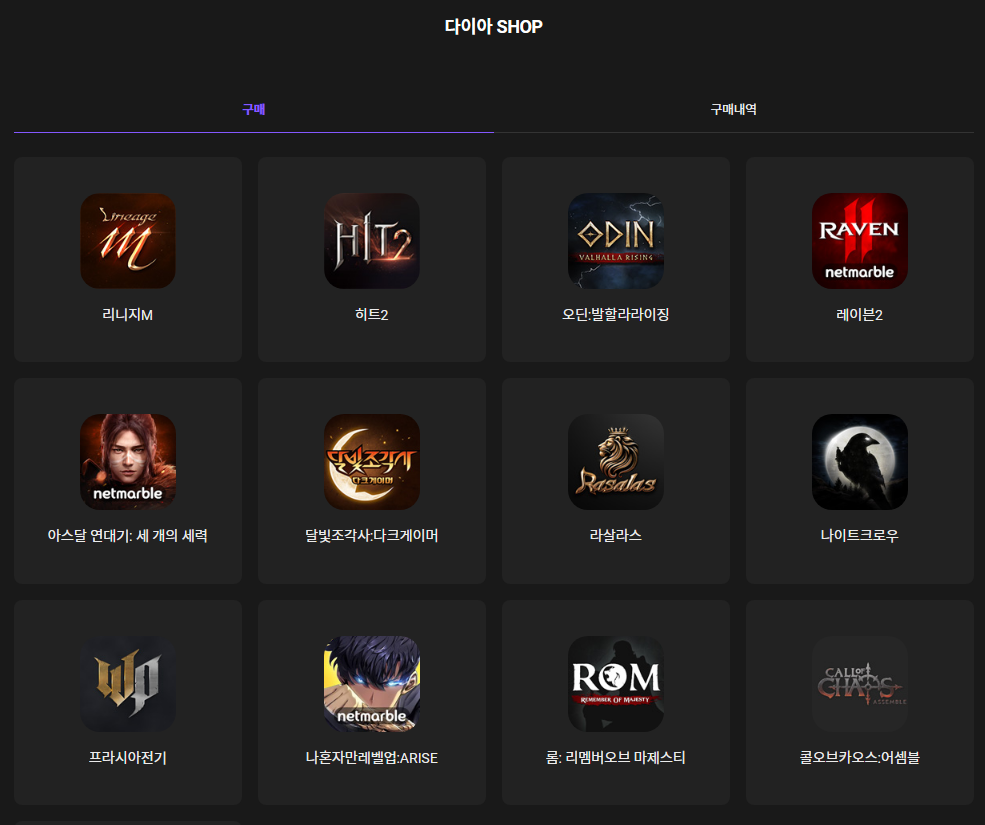The height and width of the screenshot is (825, 985).
Task: Open the Rasalas lion icon
Action: coord(616,462)
